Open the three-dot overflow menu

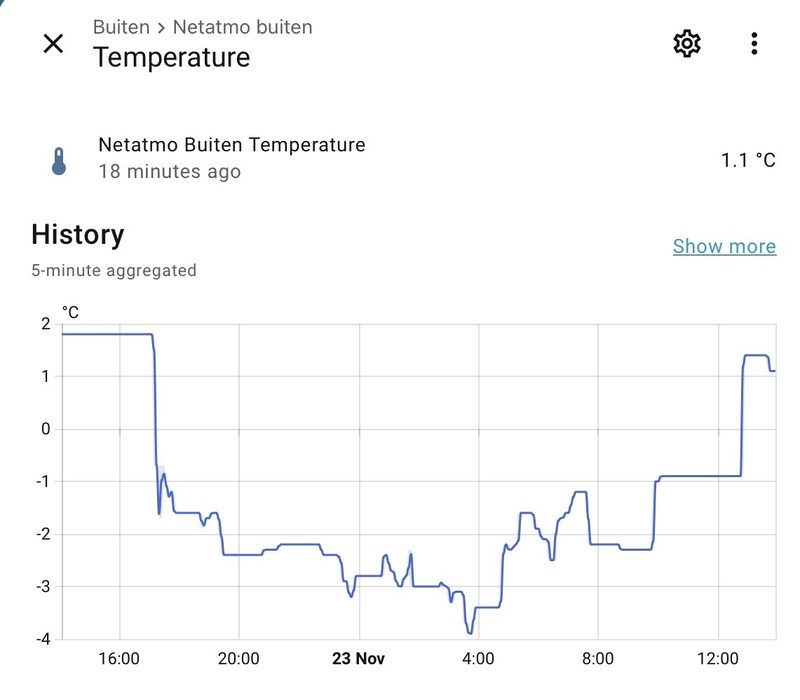(754, 43)
